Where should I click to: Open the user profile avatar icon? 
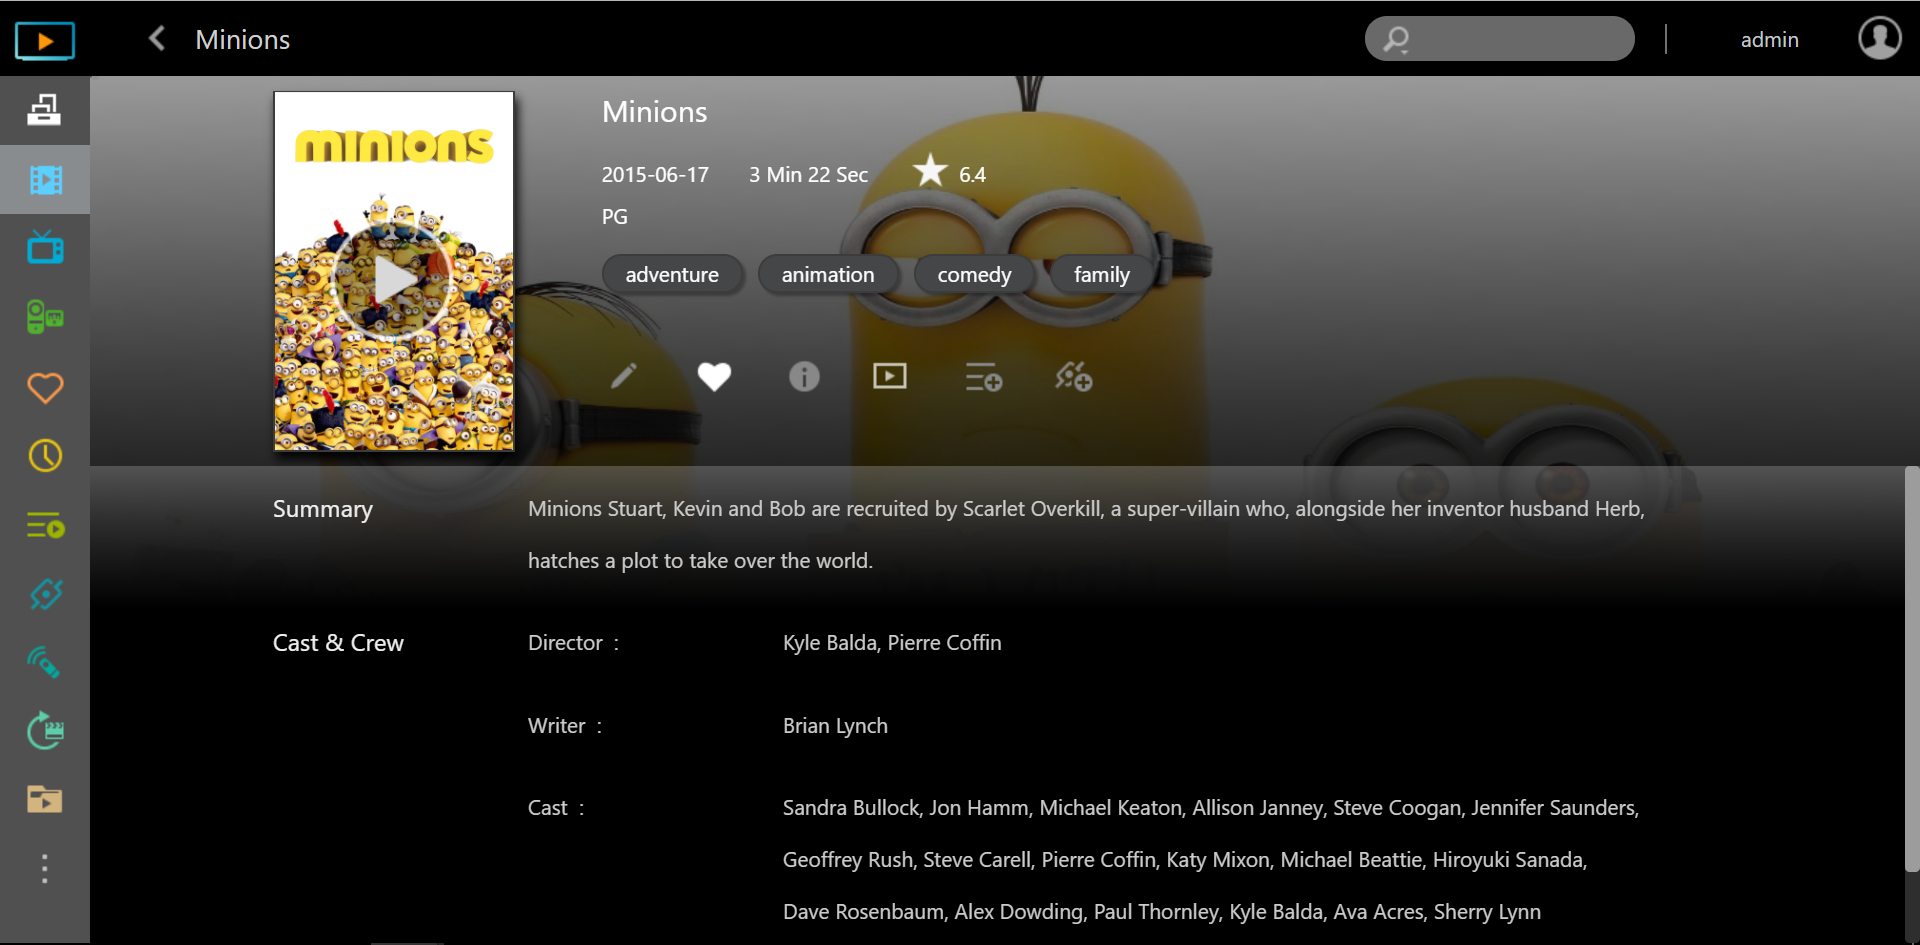pos(1880,38)
